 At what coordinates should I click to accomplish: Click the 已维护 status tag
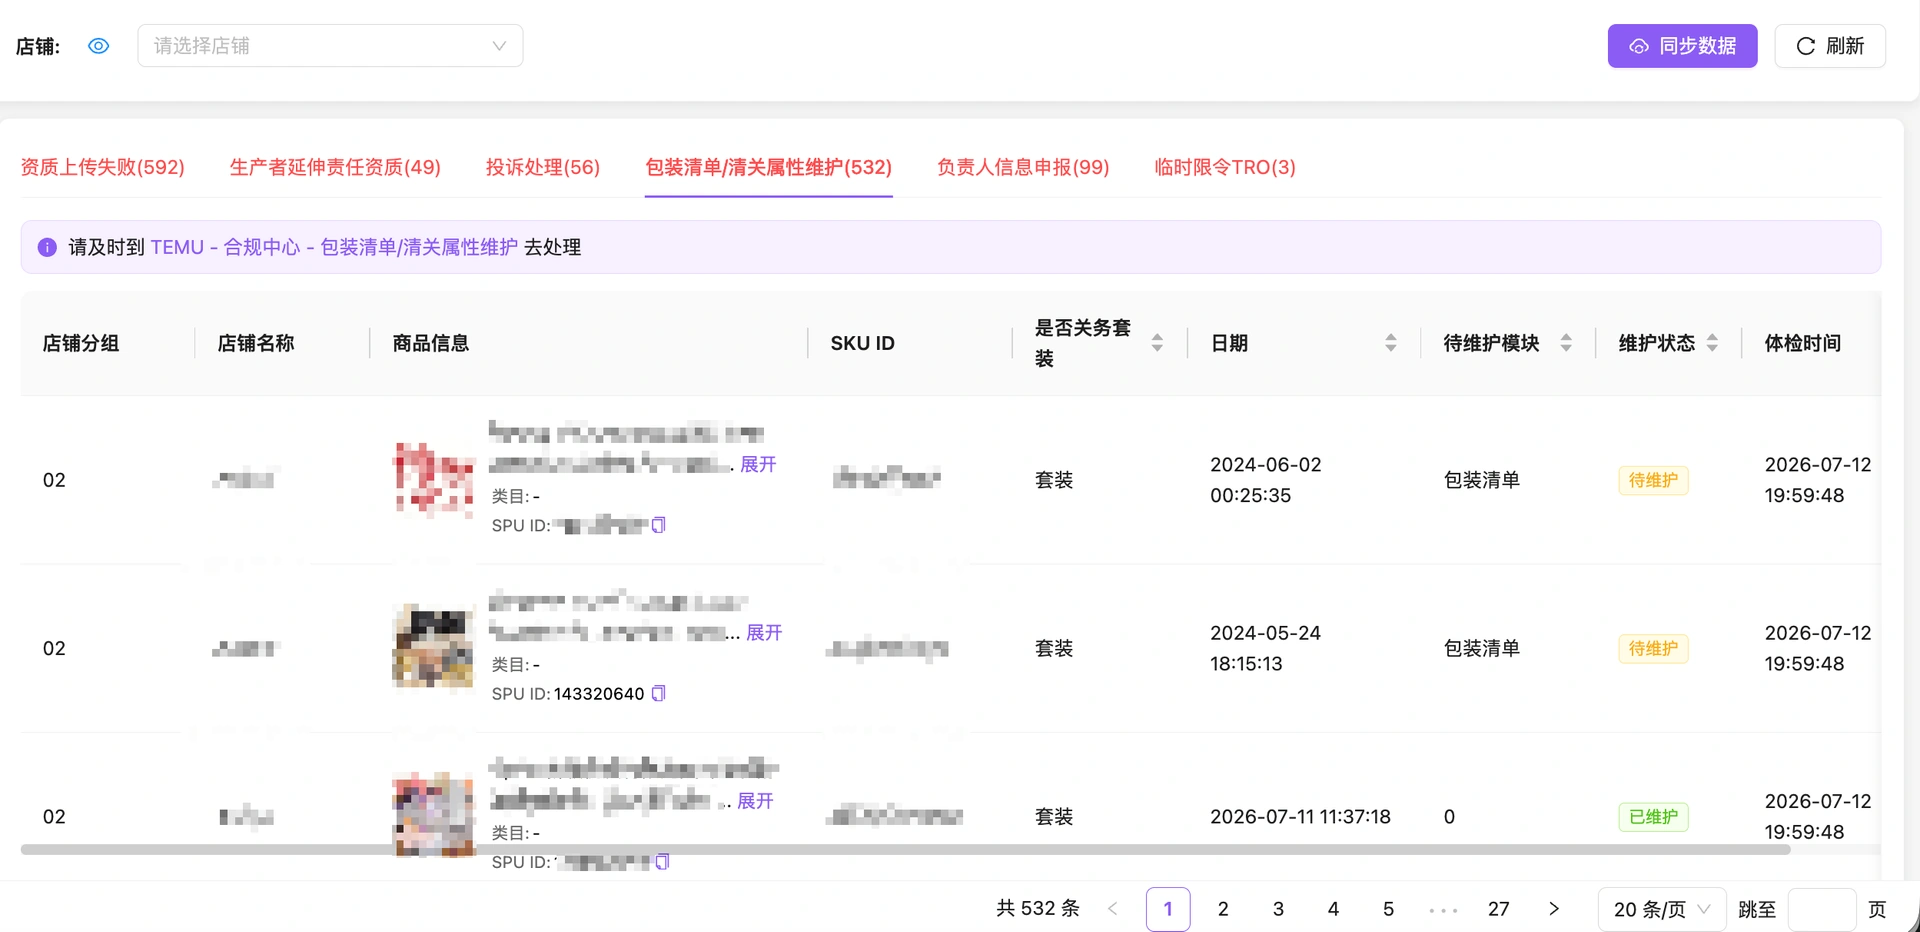point(1653,817)
